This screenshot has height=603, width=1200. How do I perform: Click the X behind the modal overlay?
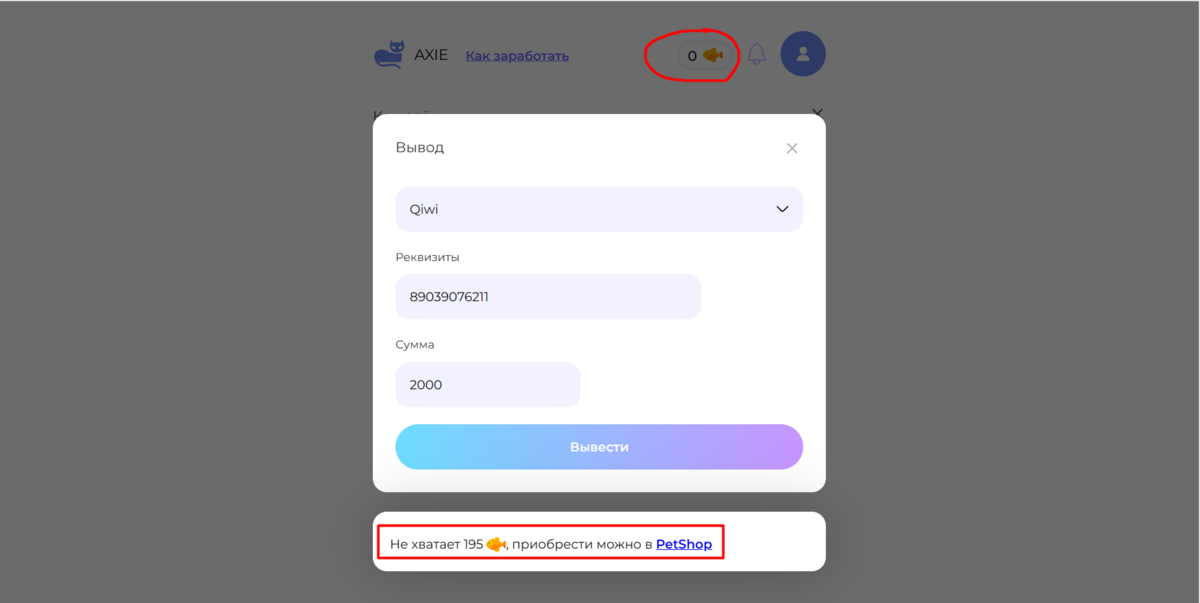click(818, 113)
